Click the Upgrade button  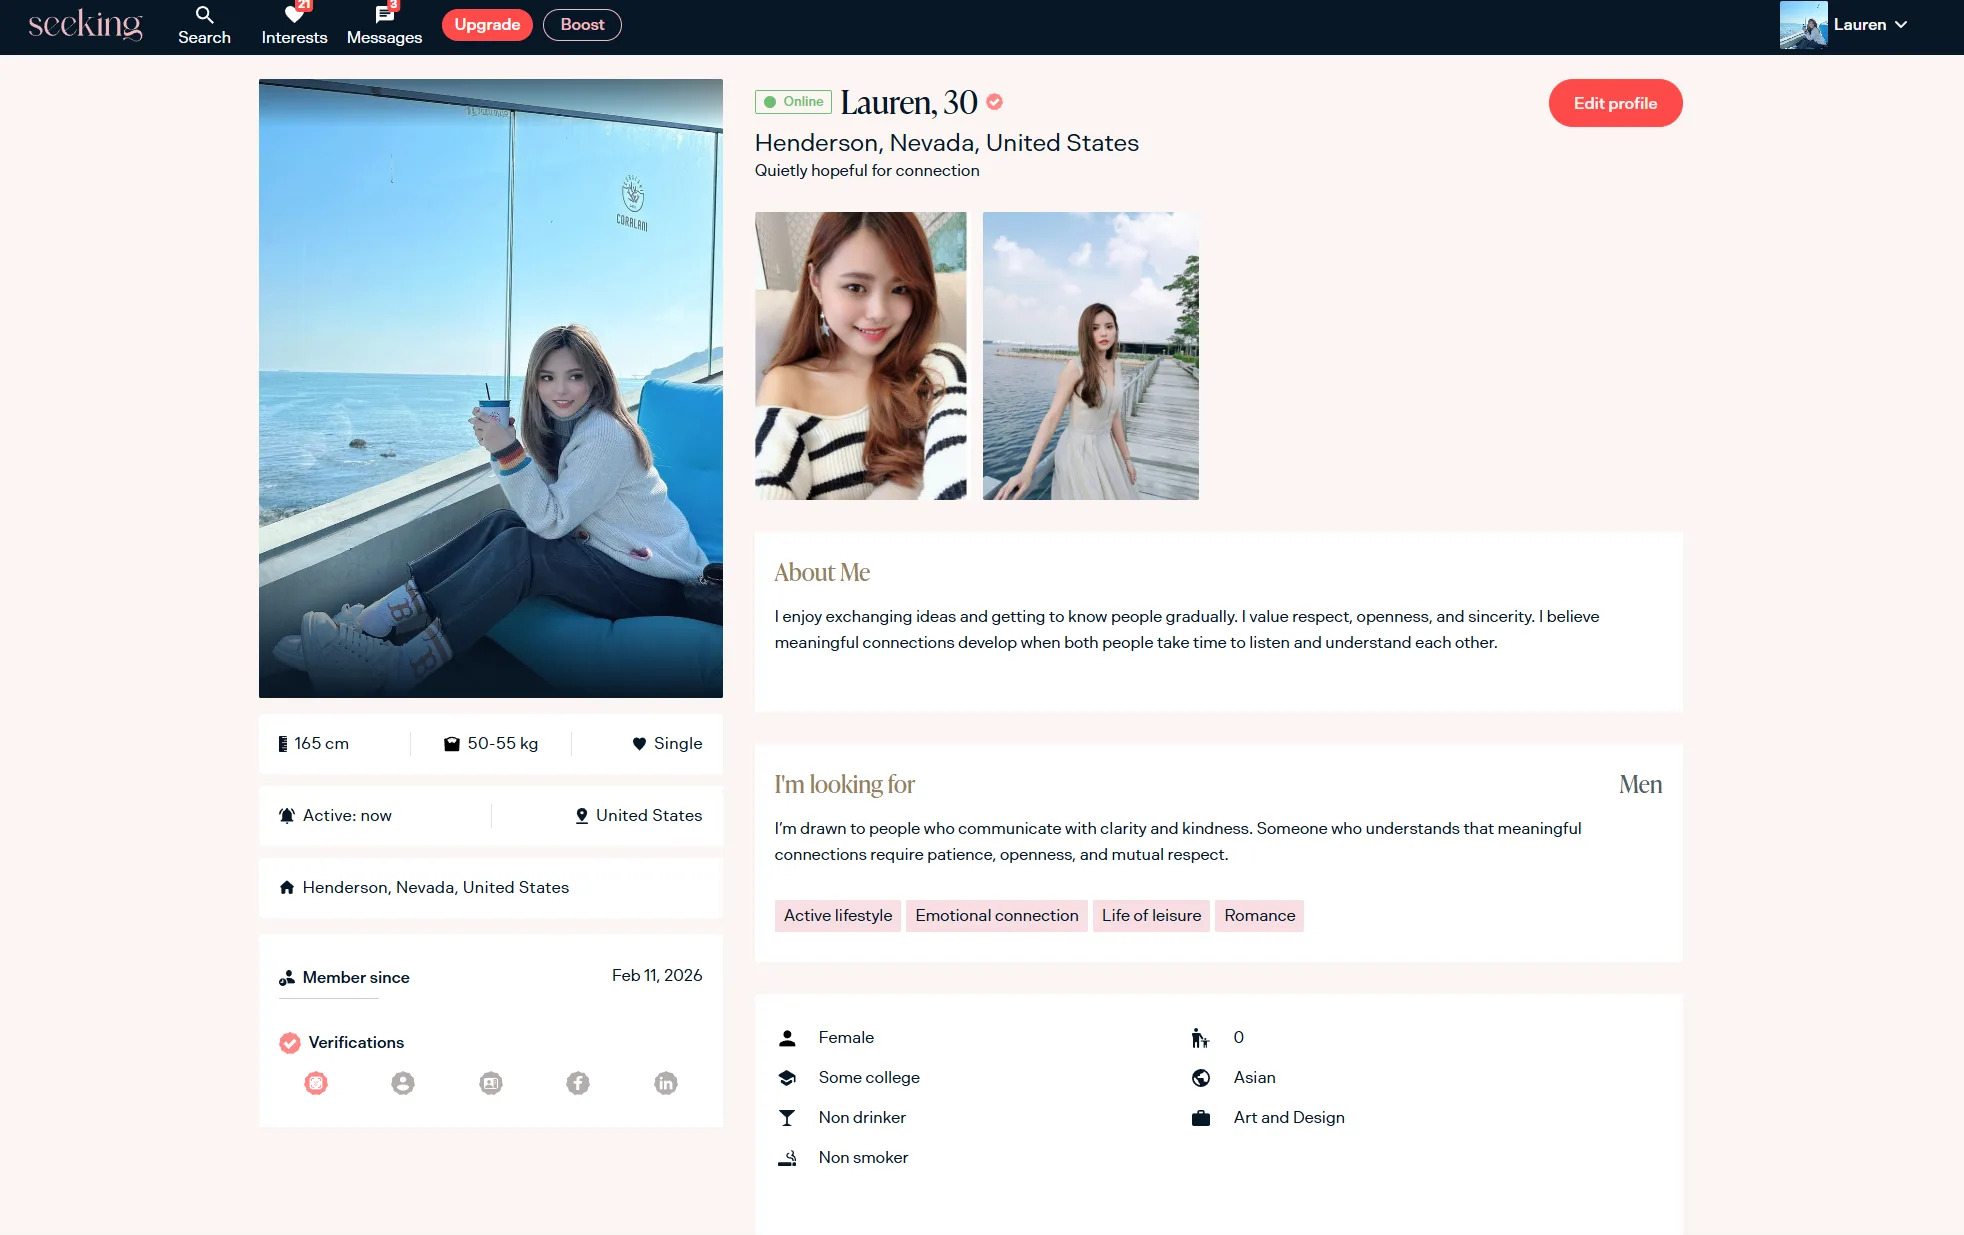coord(487,25)
